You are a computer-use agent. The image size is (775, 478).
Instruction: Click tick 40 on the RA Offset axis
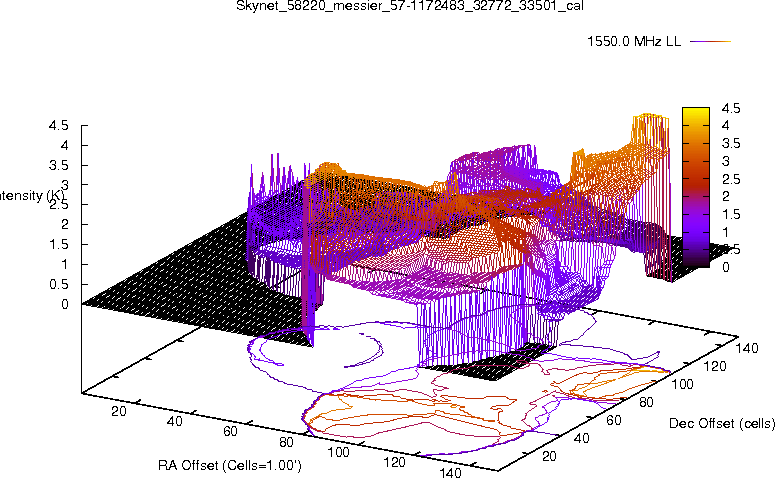point(175,421)
